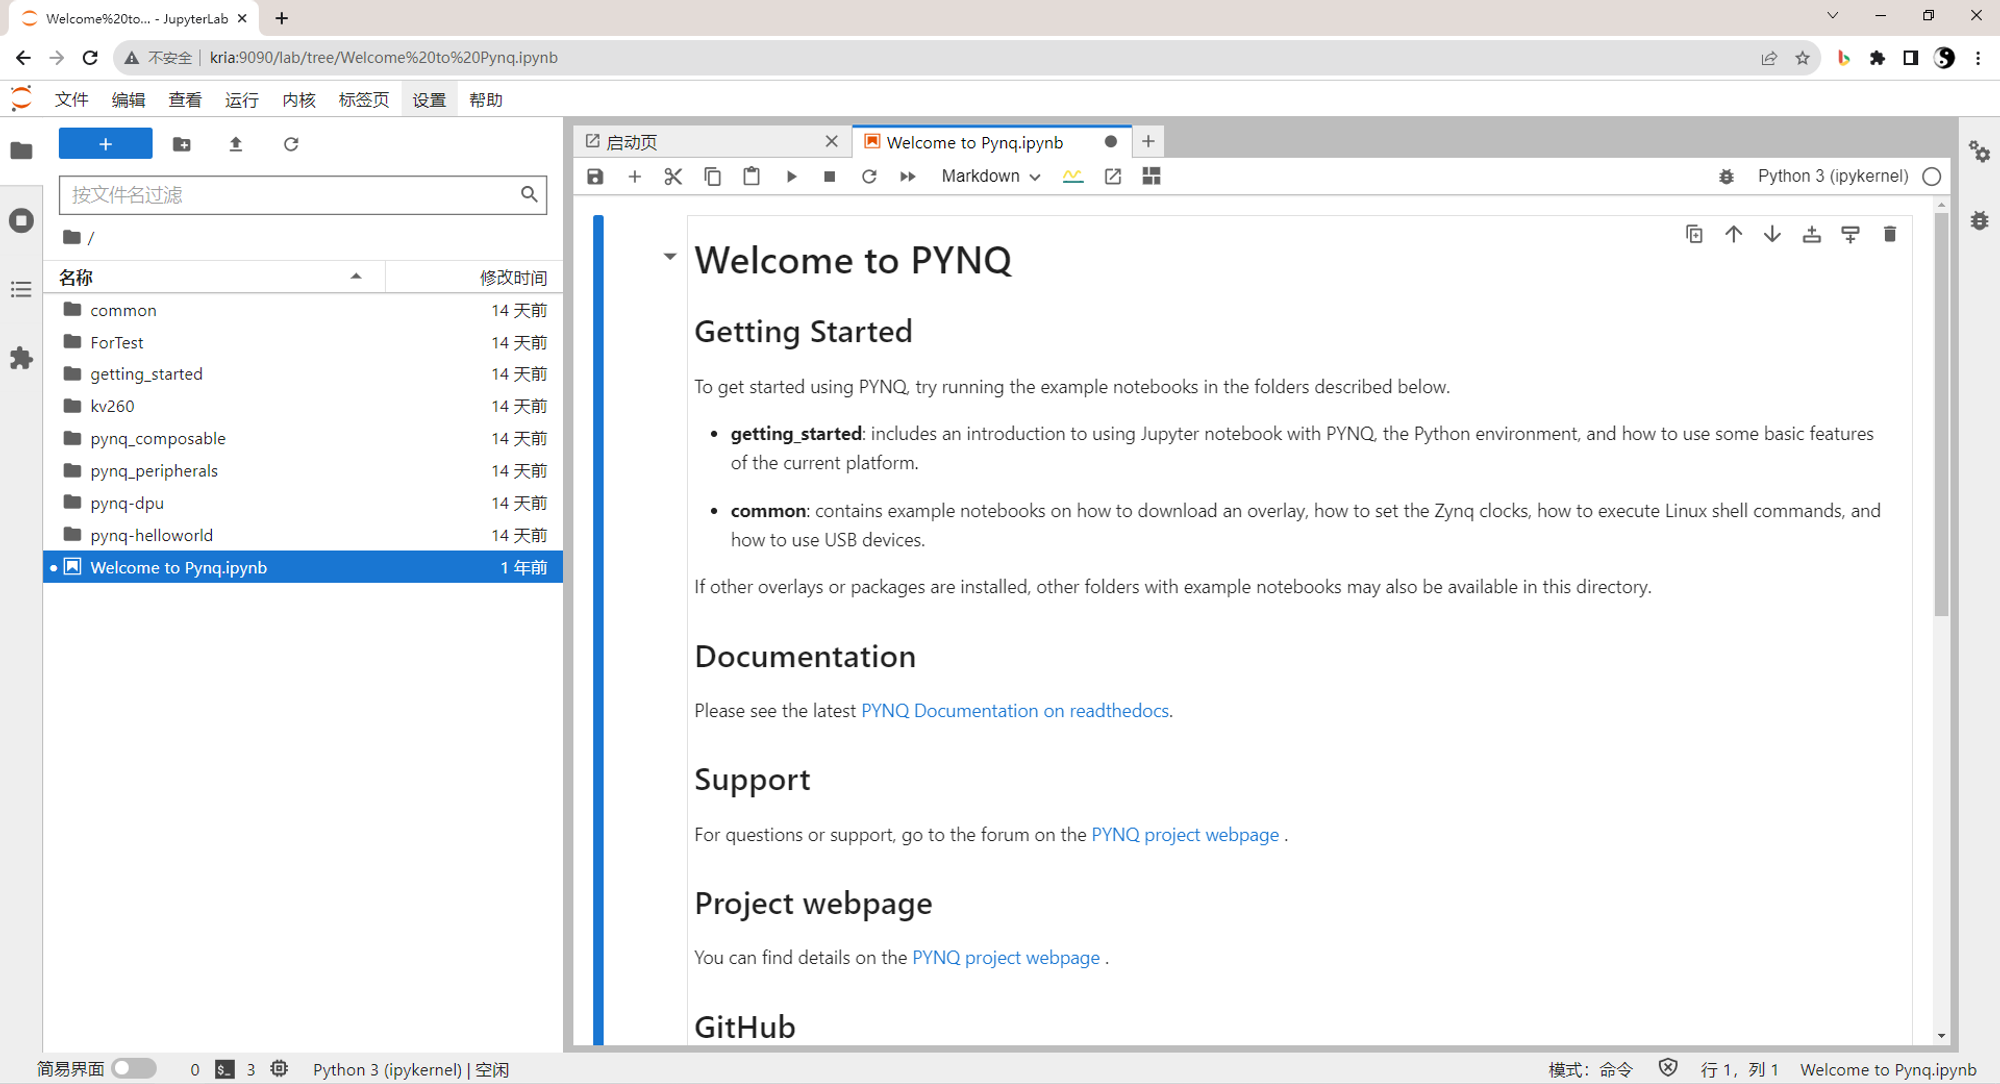Open the Extension Manager puzzle icon in the sidebar
The height and width of the screenshot is (1084, 2000).
[x=21, y=358]
